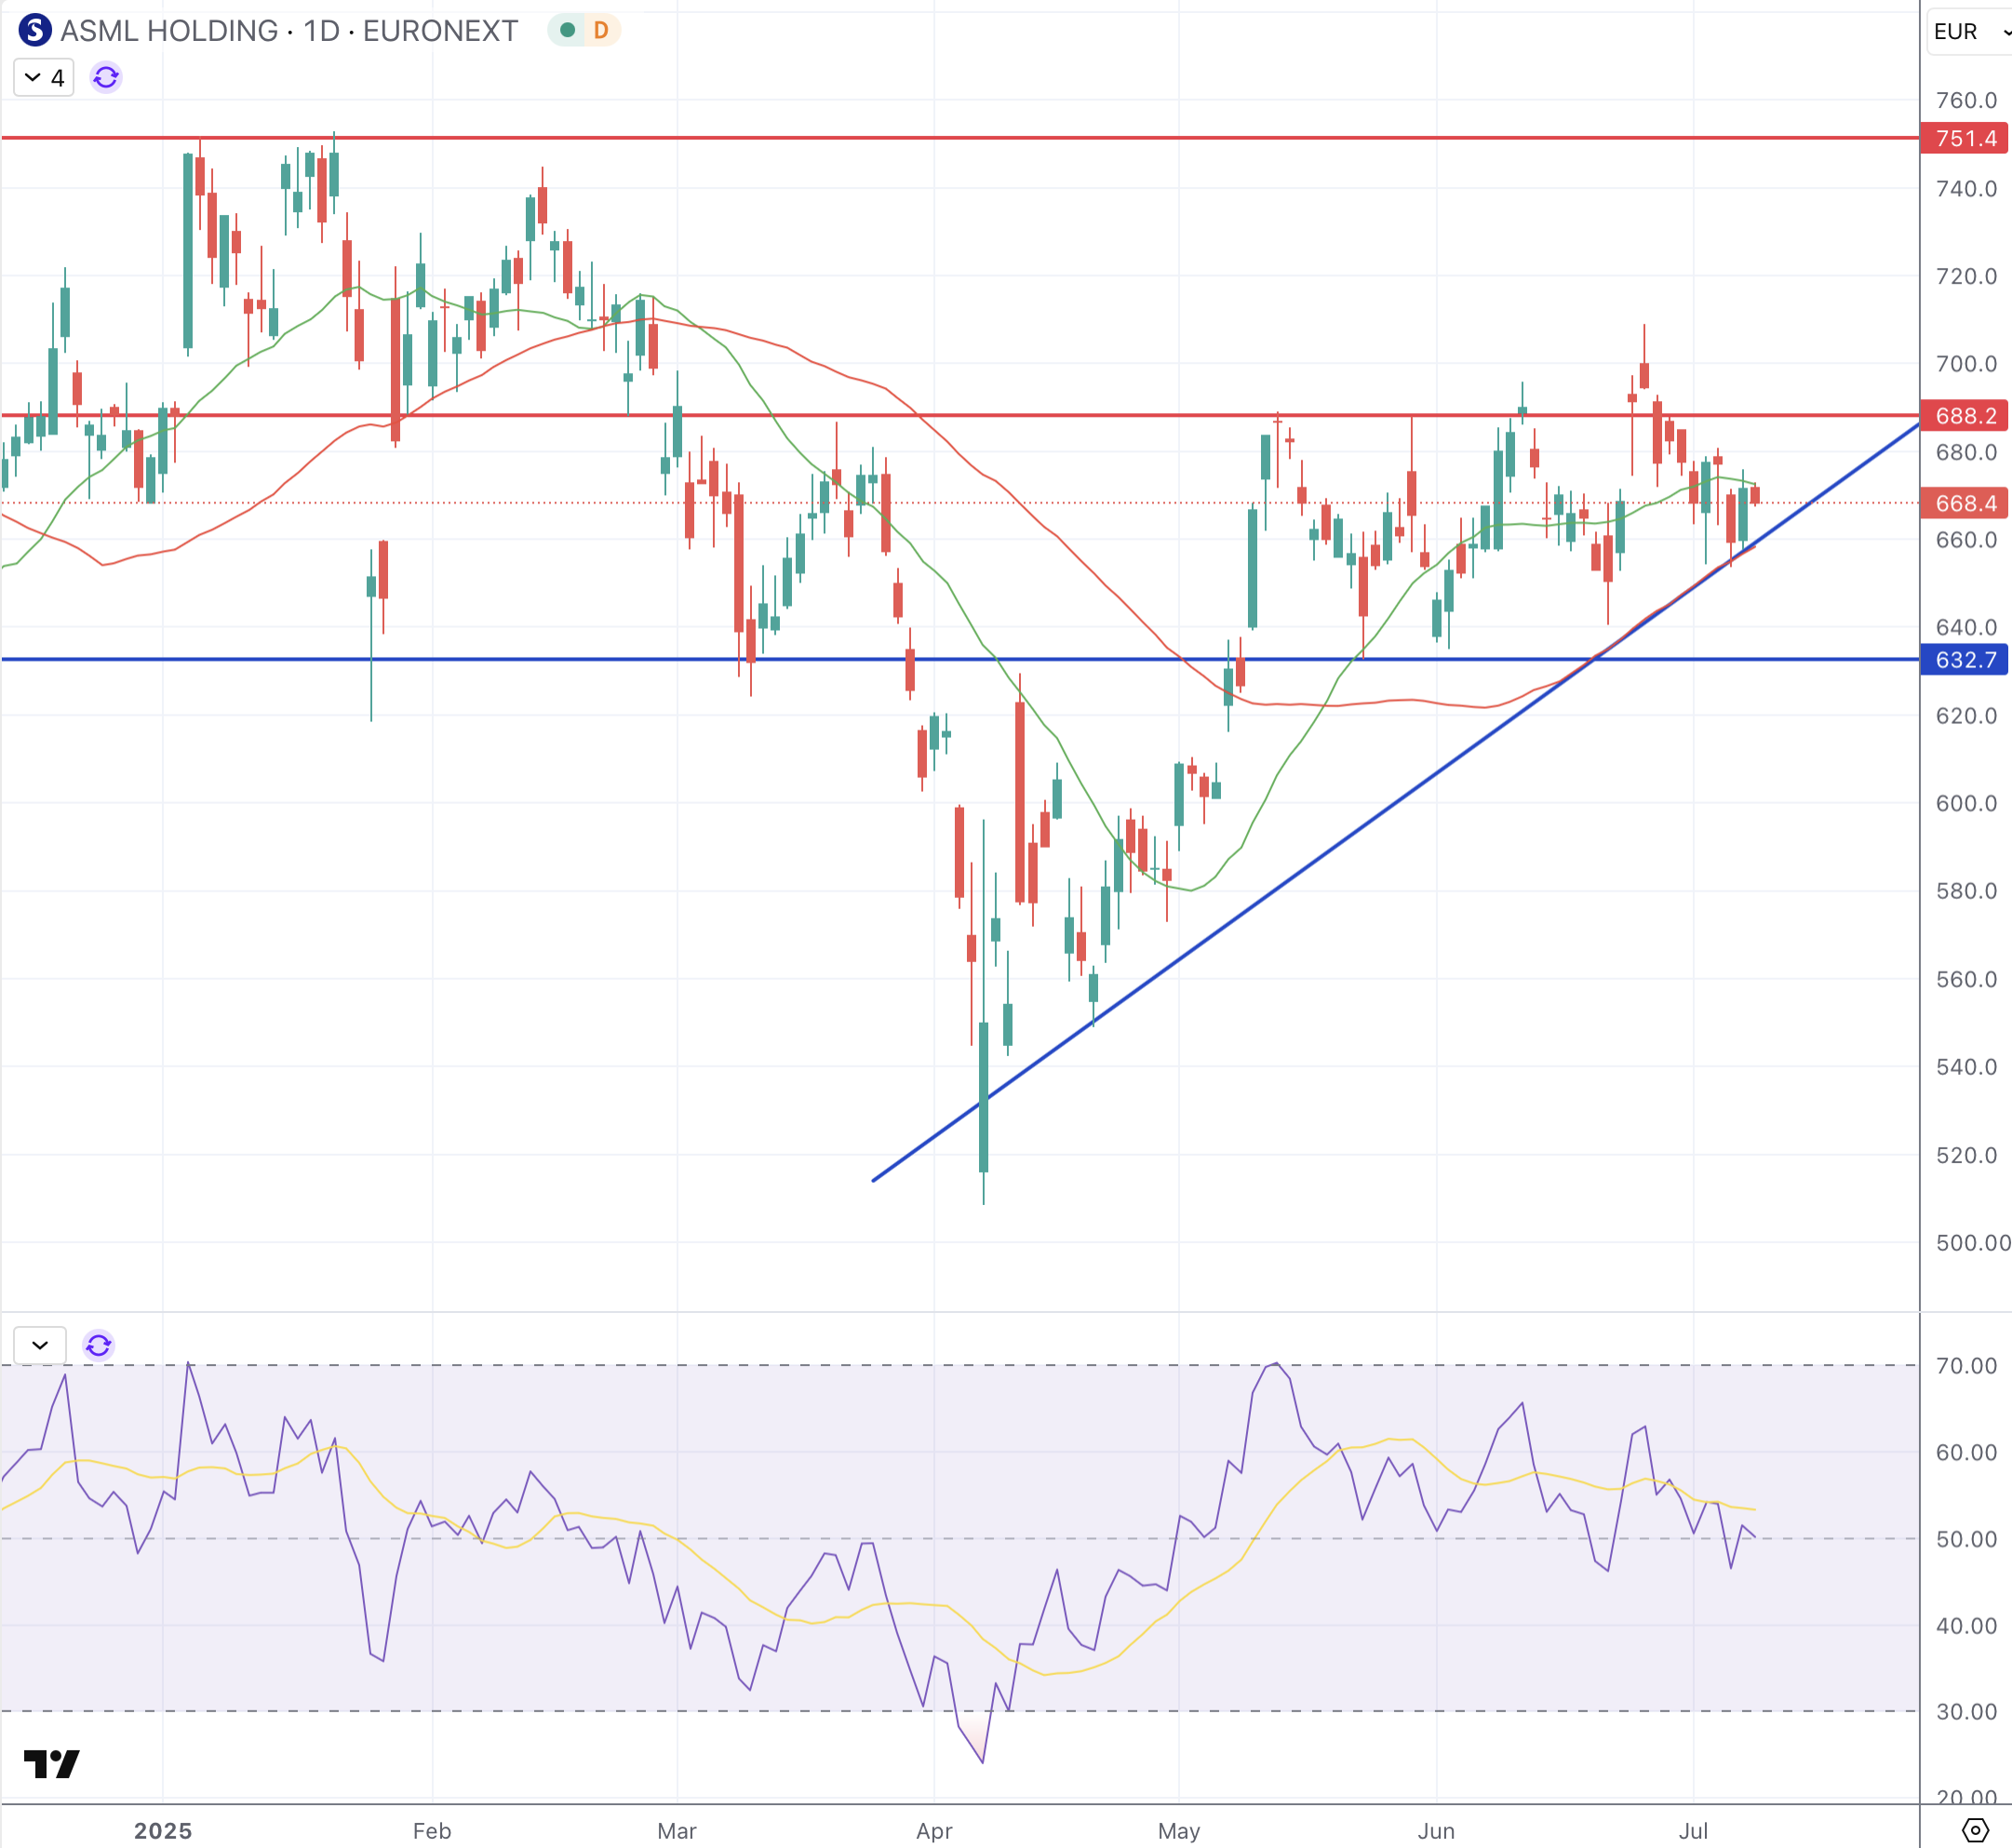Select the 632.7 blue price label
Screen dimensions: 2012x1848
pos(1964,660)
